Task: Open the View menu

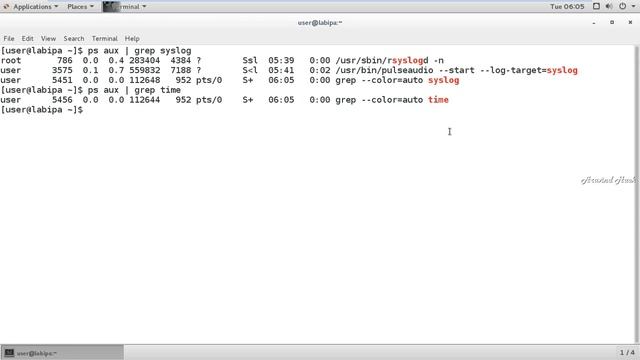Action: click(x=48, y=38)
